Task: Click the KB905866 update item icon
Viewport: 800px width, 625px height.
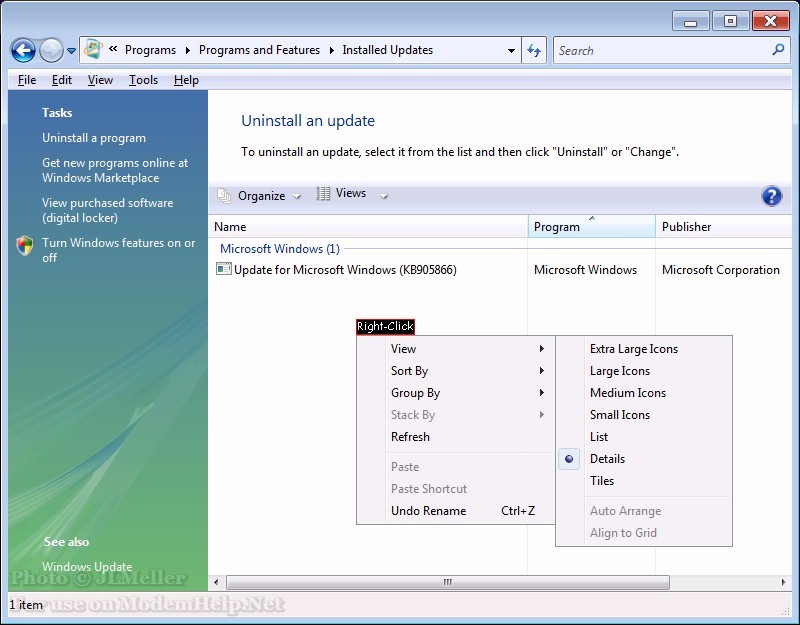Action: click(x=223, y=269)
